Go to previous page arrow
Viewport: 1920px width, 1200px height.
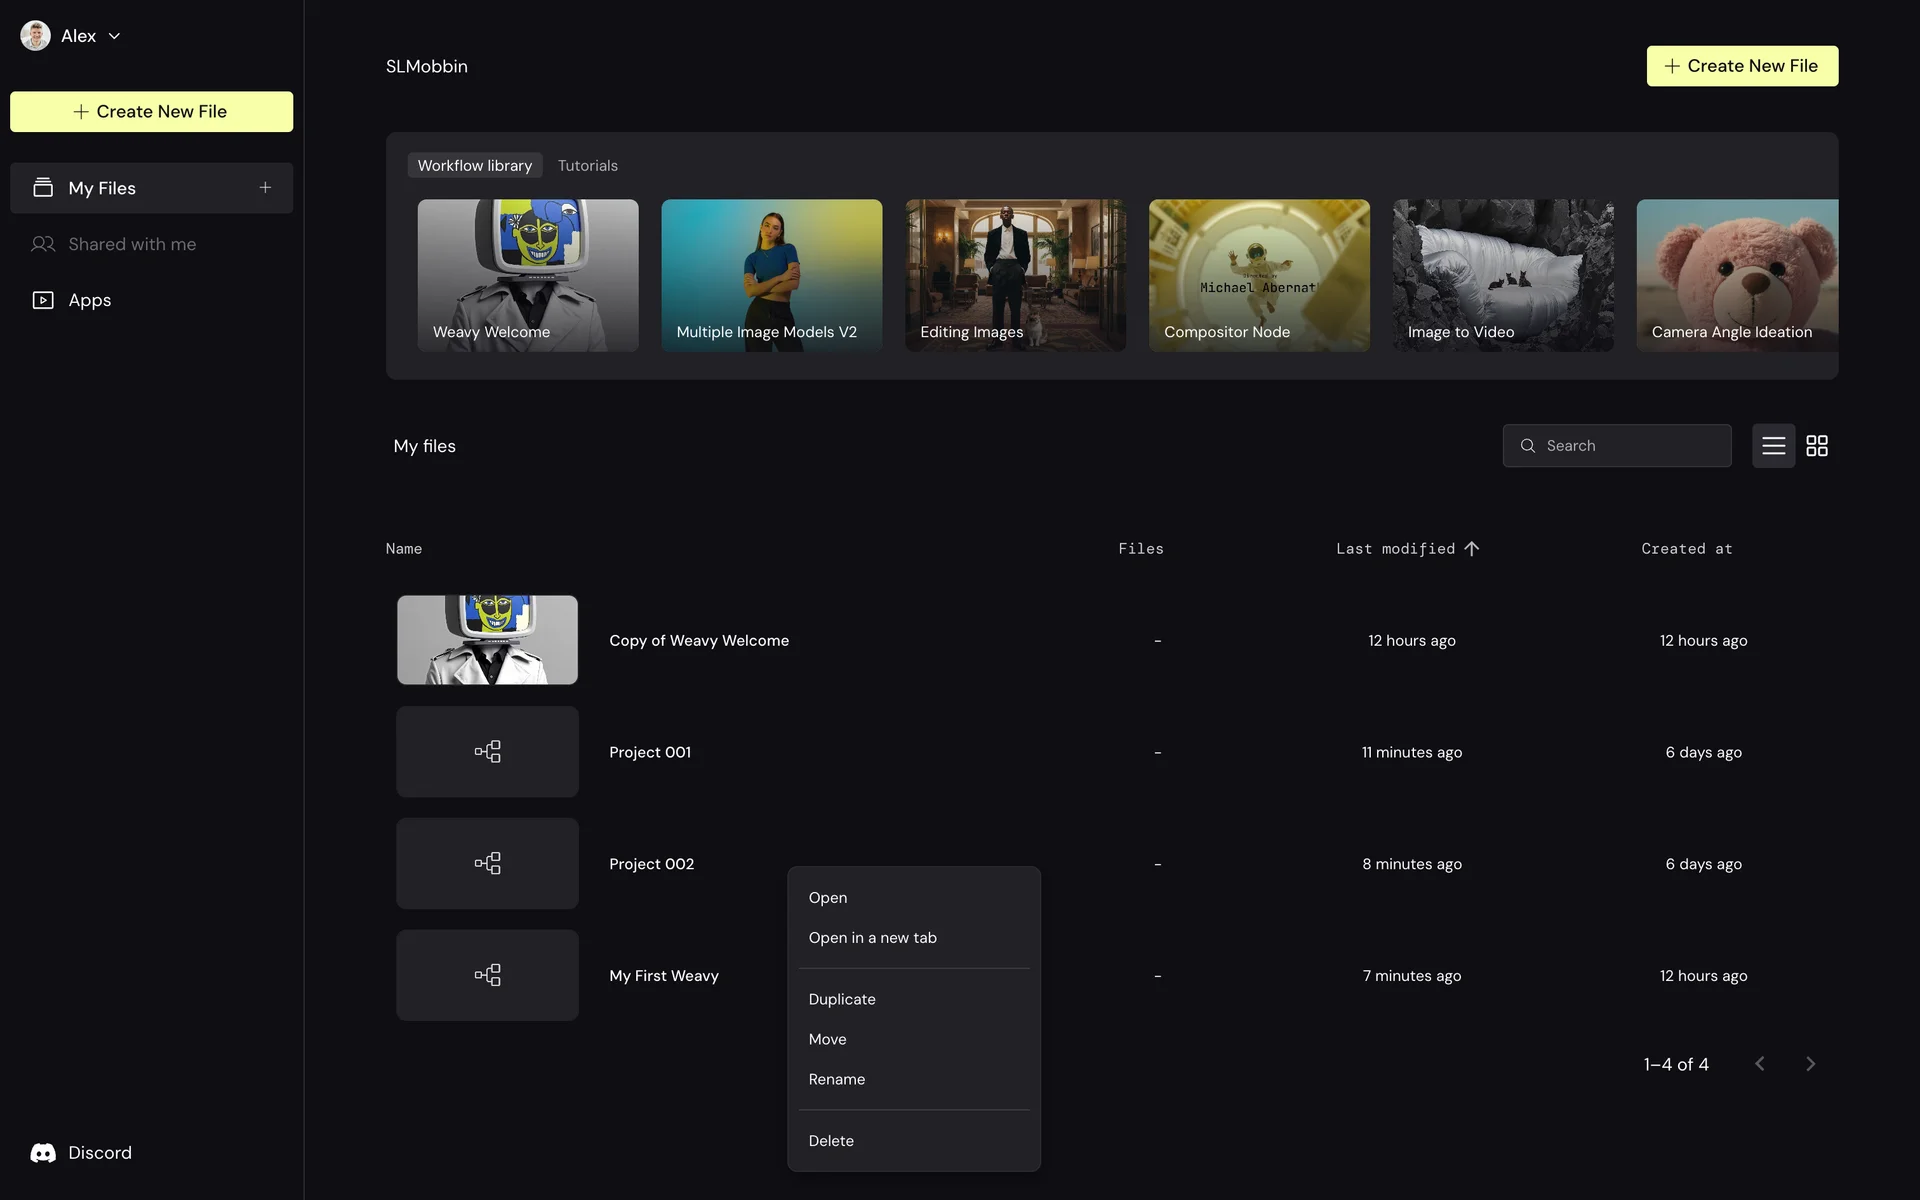click(1760, 1064)
